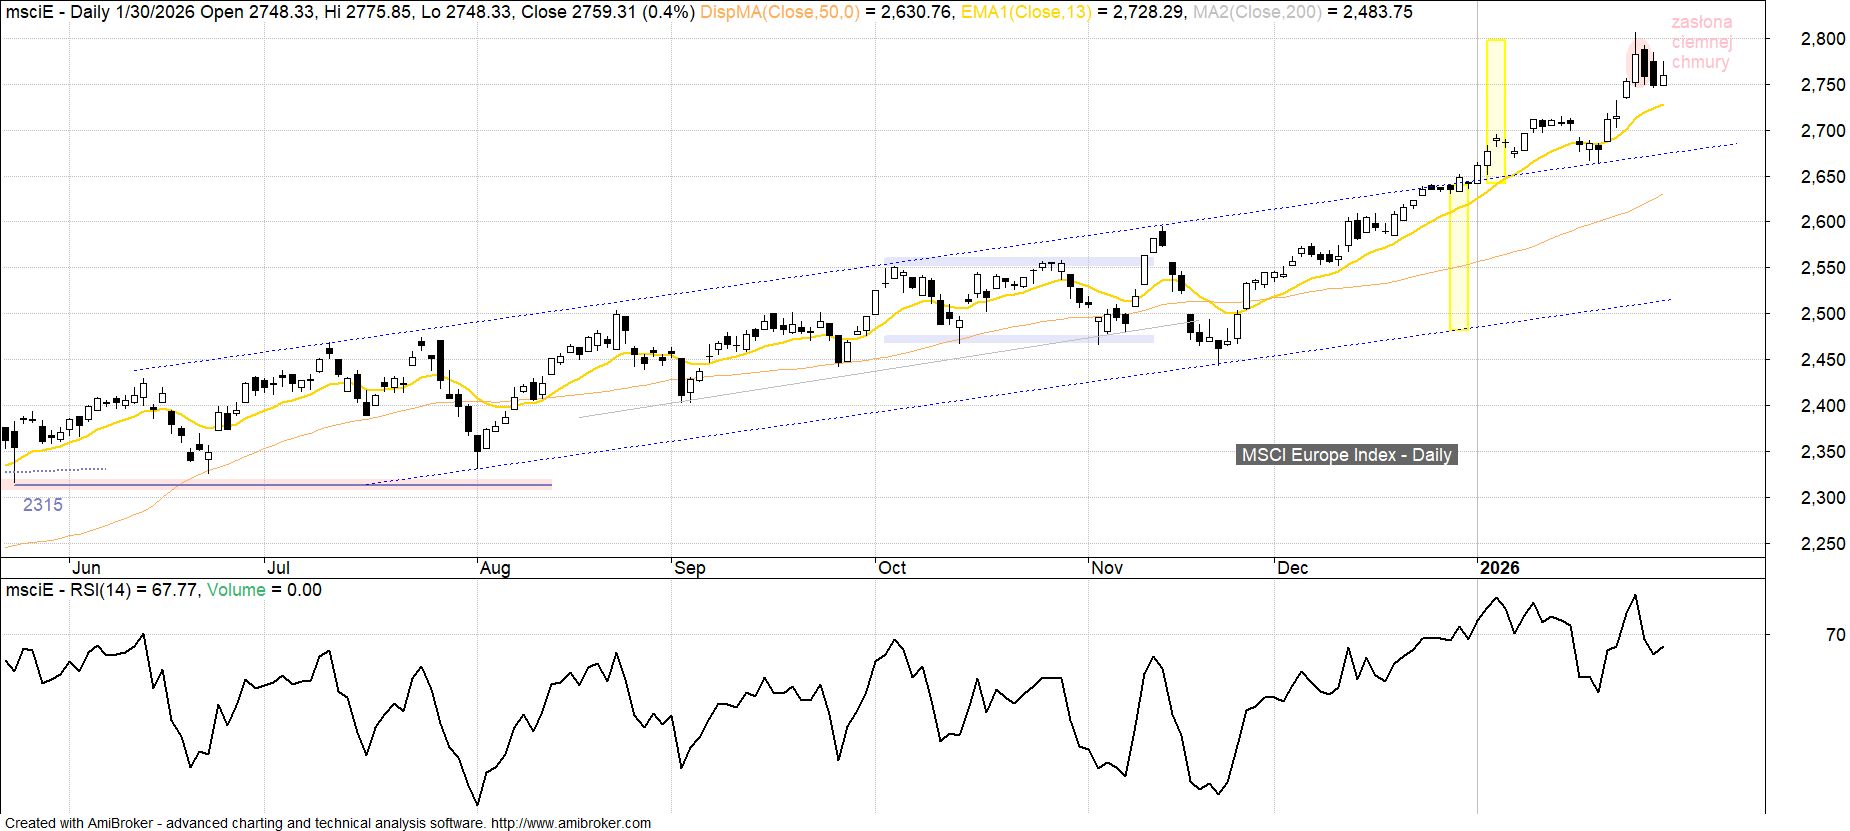Select the Aug marker on the time axis
Screen dimensions: 1850x831
click(495, 568)
